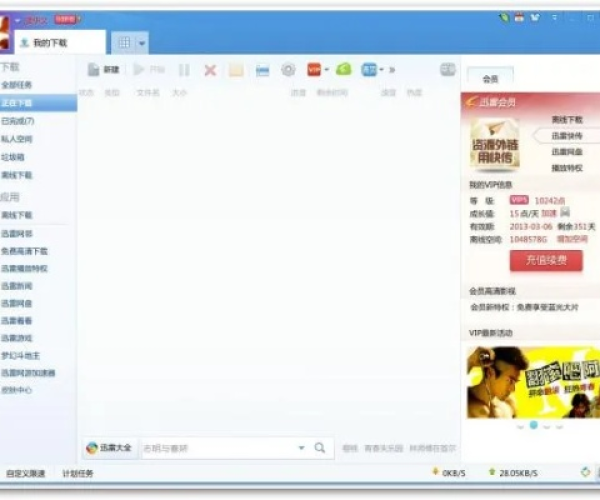600x500 pixels.
Task: Select 播放特权 in the member panel
Action: pos(567,168)
